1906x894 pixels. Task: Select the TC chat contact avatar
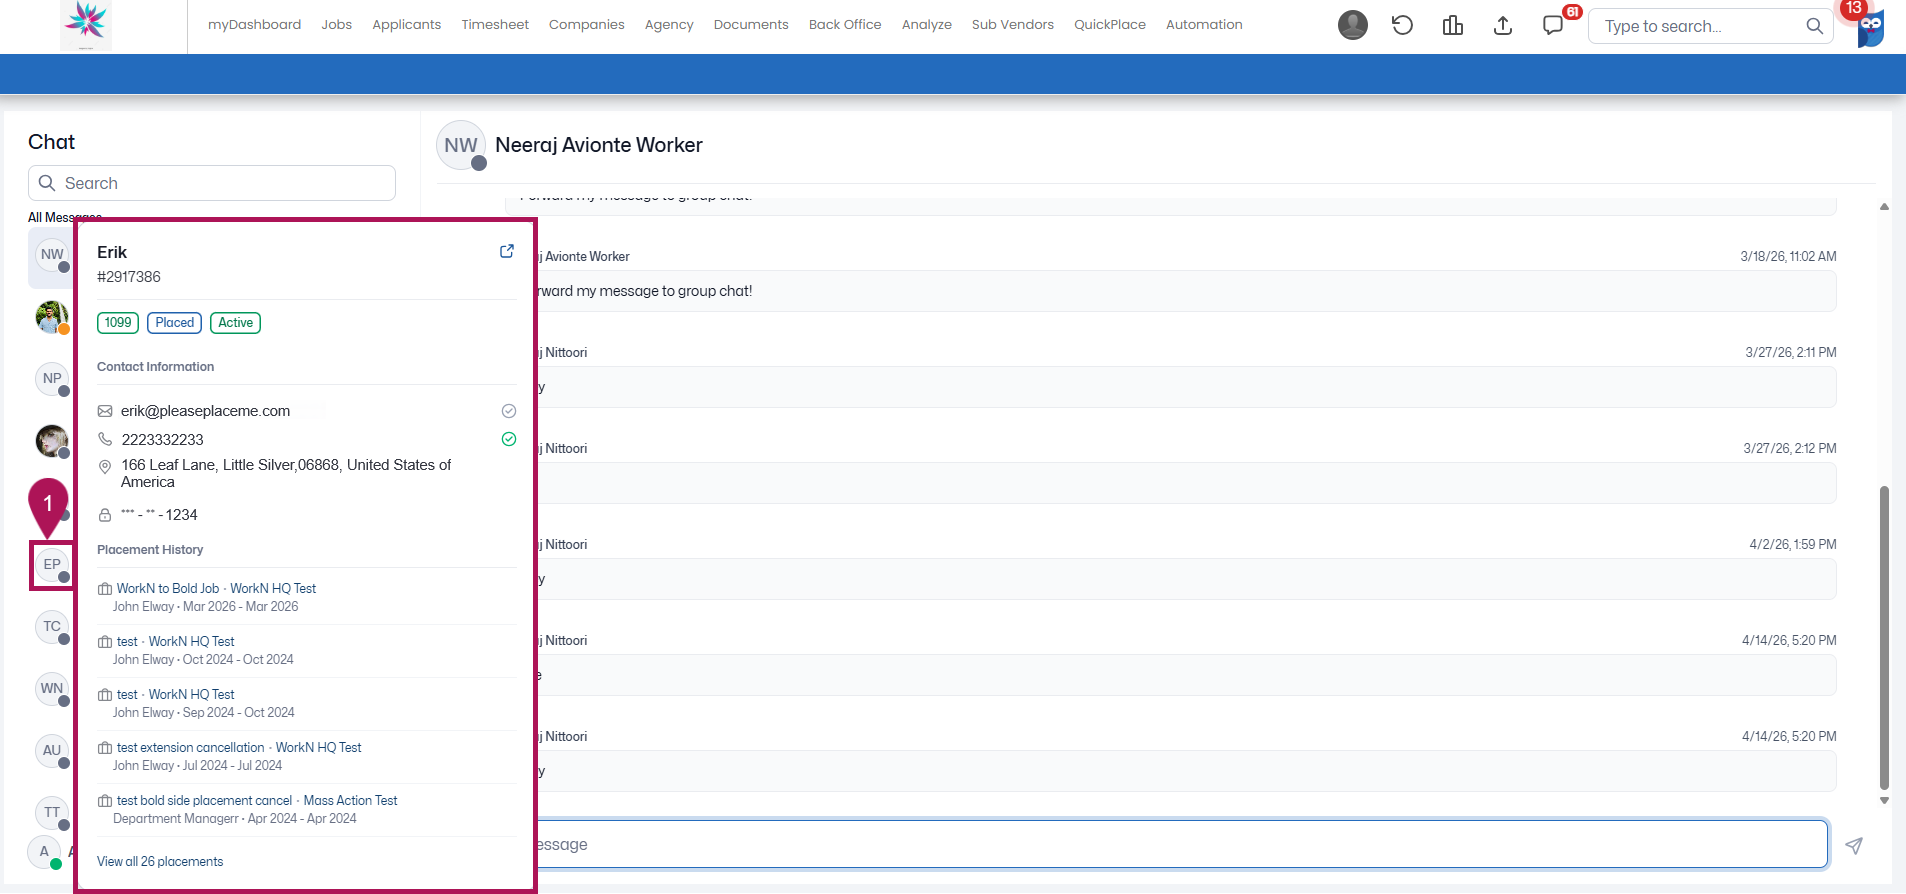pyautogui.click(x=52, y=627)
